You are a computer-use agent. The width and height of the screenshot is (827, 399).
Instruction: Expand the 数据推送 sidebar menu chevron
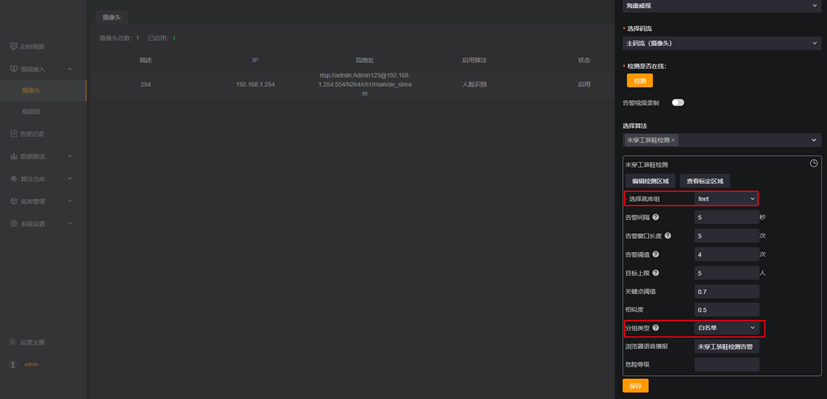click(70, 157)
